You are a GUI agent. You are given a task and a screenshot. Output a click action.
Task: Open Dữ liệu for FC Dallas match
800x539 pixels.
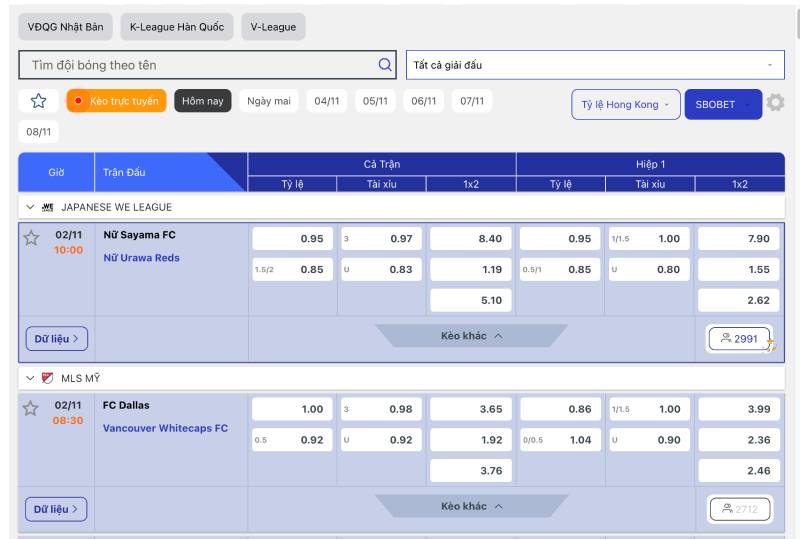(56, 509)
